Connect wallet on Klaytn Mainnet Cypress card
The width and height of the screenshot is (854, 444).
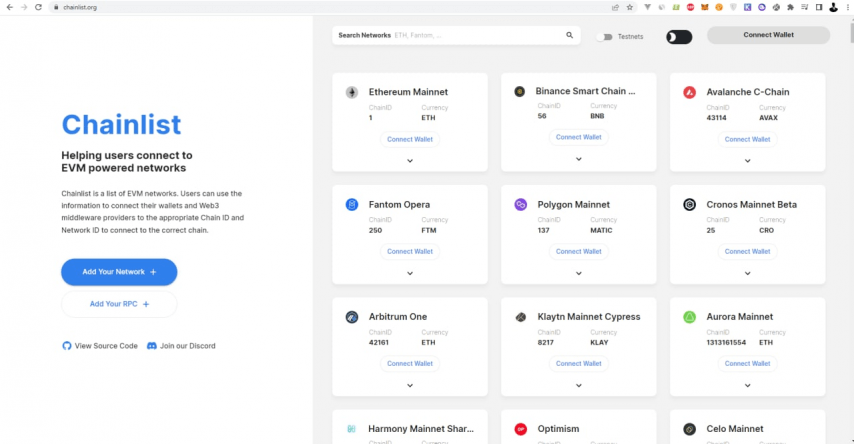point(578,364)
